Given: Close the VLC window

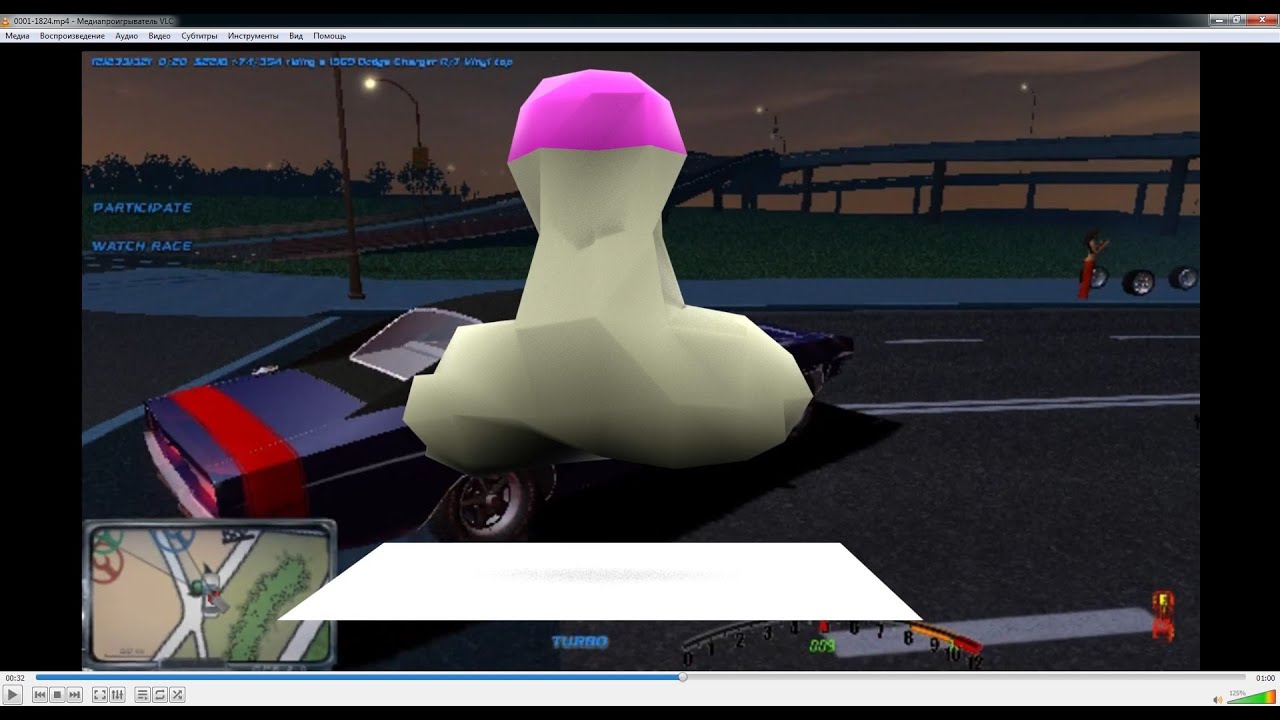Looking at the screenshot, I should point(1260,19).
